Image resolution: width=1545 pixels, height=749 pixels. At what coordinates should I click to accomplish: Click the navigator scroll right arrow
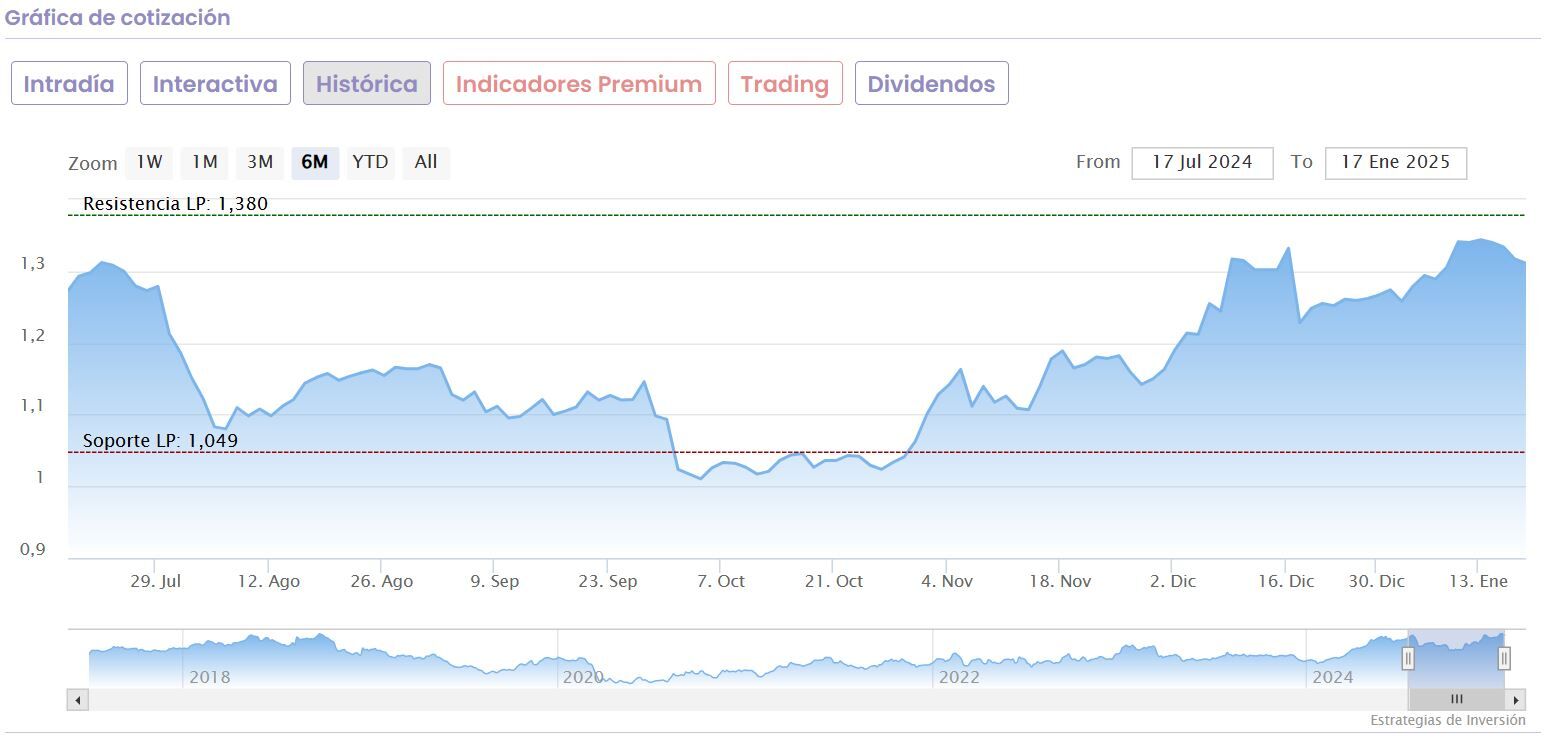point(1516,700)
